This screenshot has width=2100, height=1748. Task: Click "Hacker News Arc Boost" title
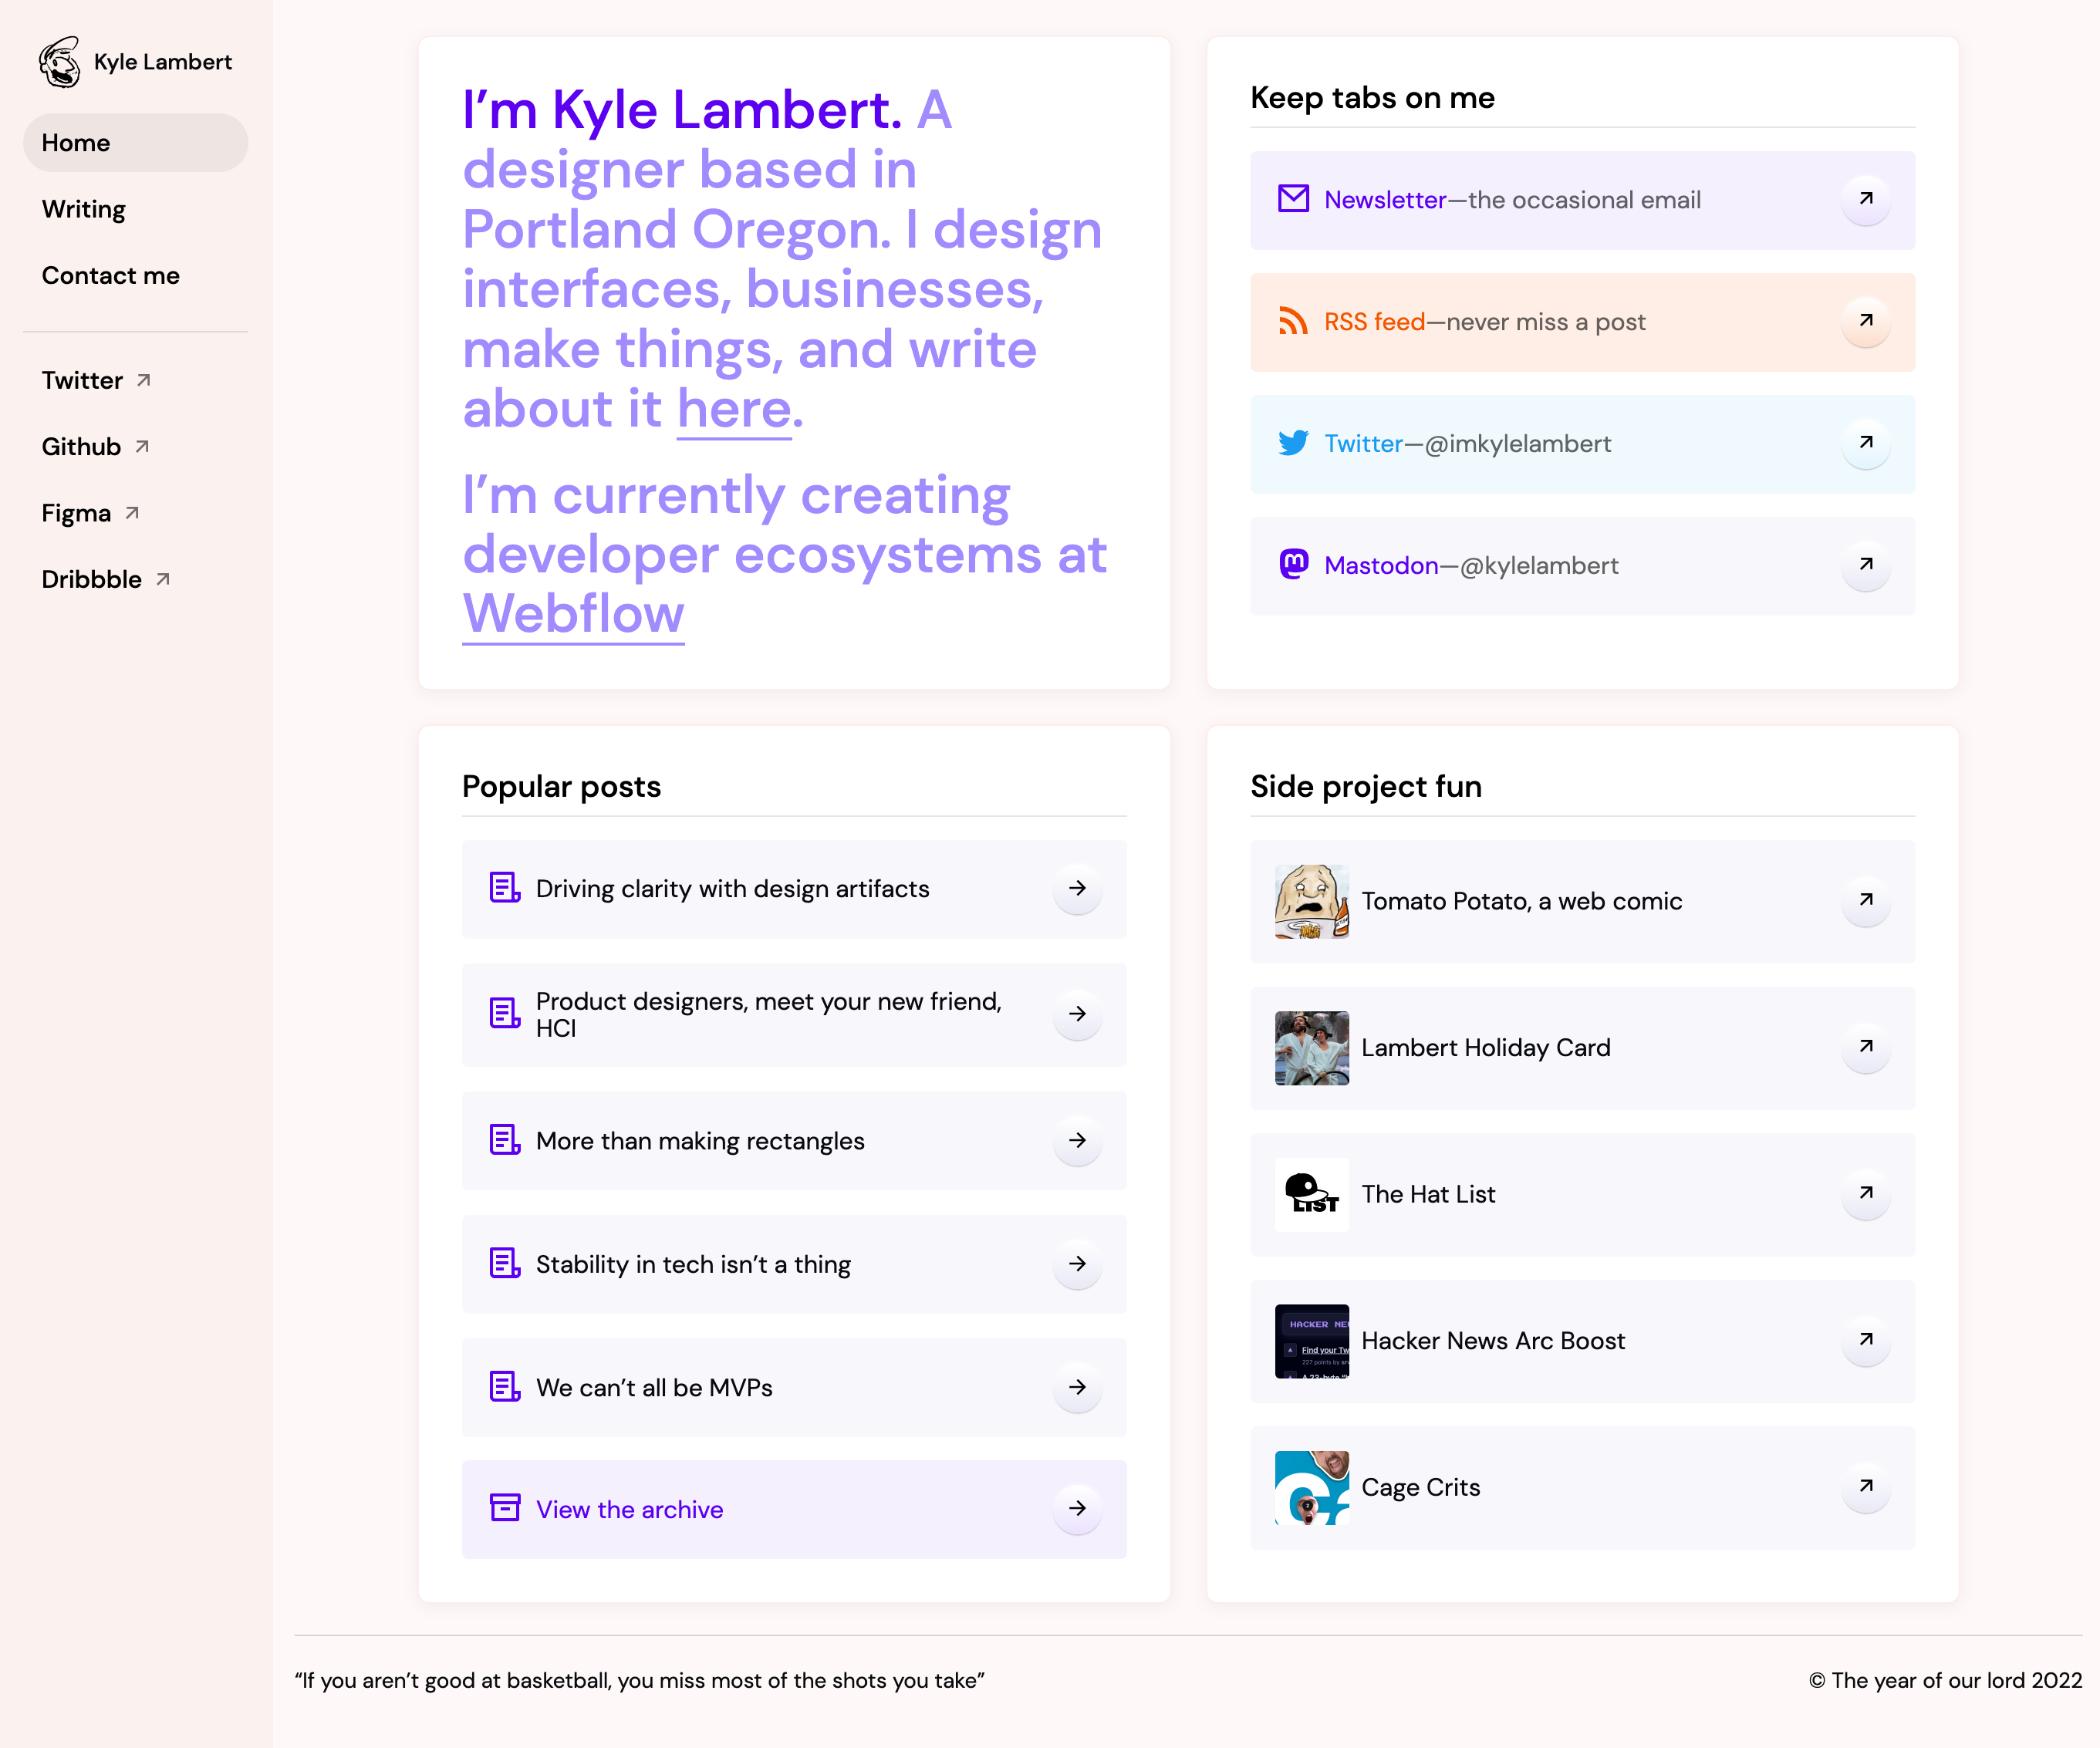click(1493, 1341)
